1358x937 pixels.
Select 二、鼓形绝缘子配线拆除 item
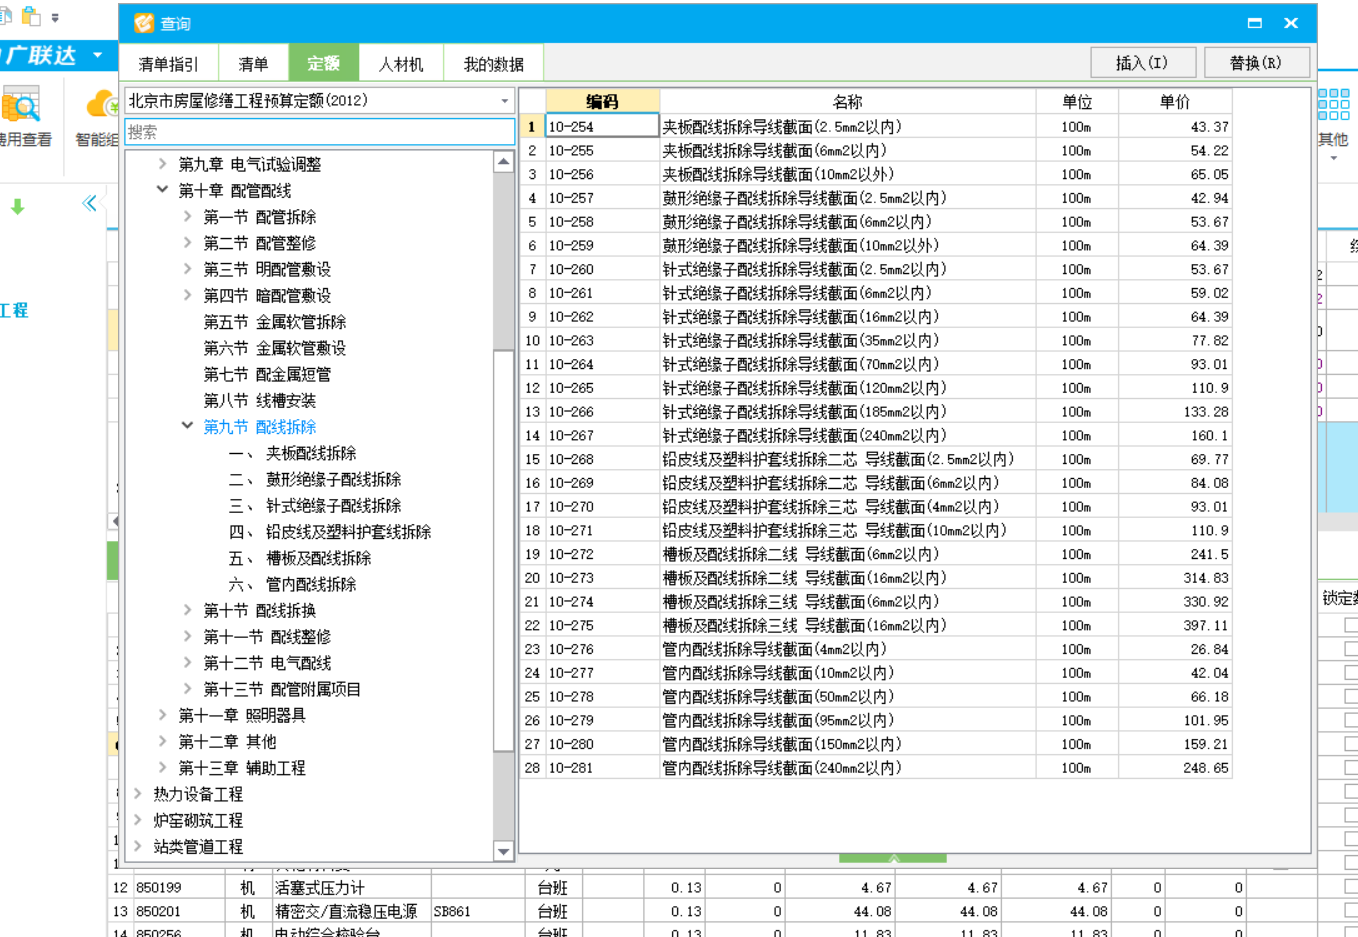(315, 479)
